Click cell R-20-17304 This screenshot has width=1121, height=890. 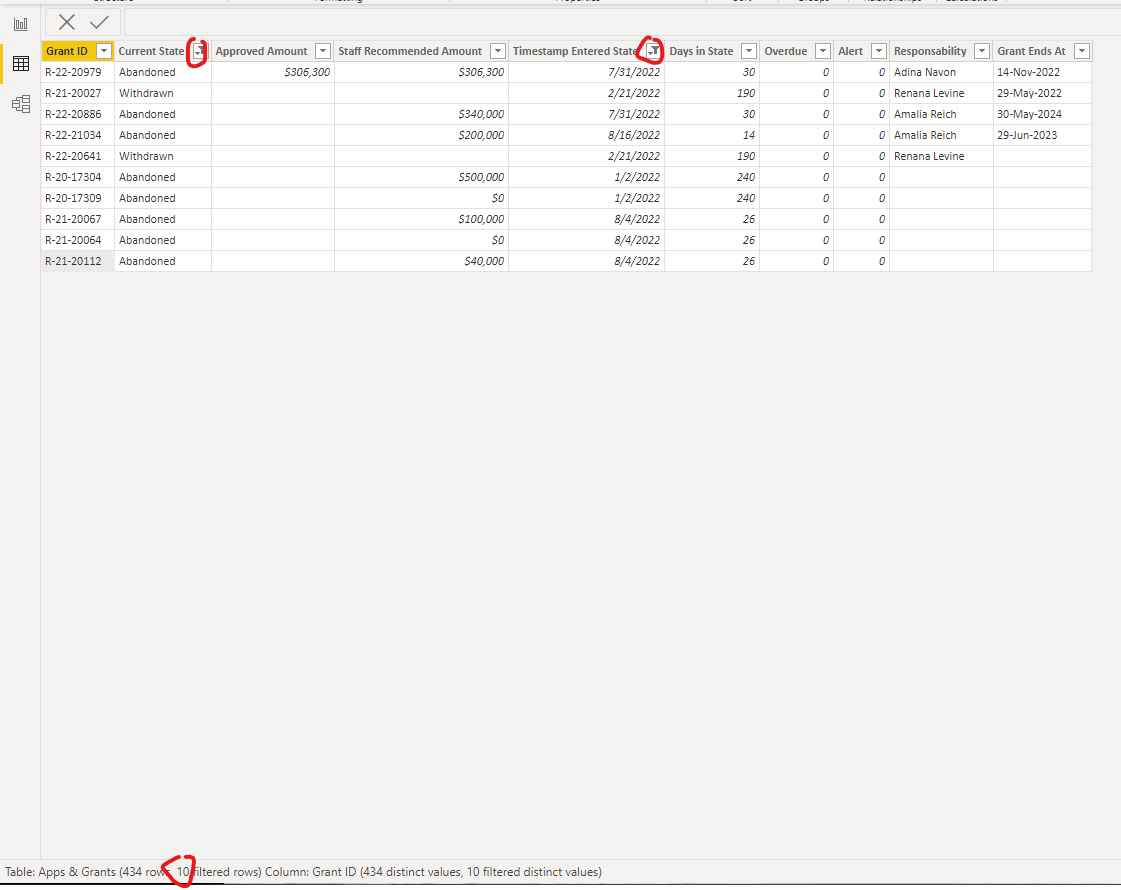click(x=78, y=177)
